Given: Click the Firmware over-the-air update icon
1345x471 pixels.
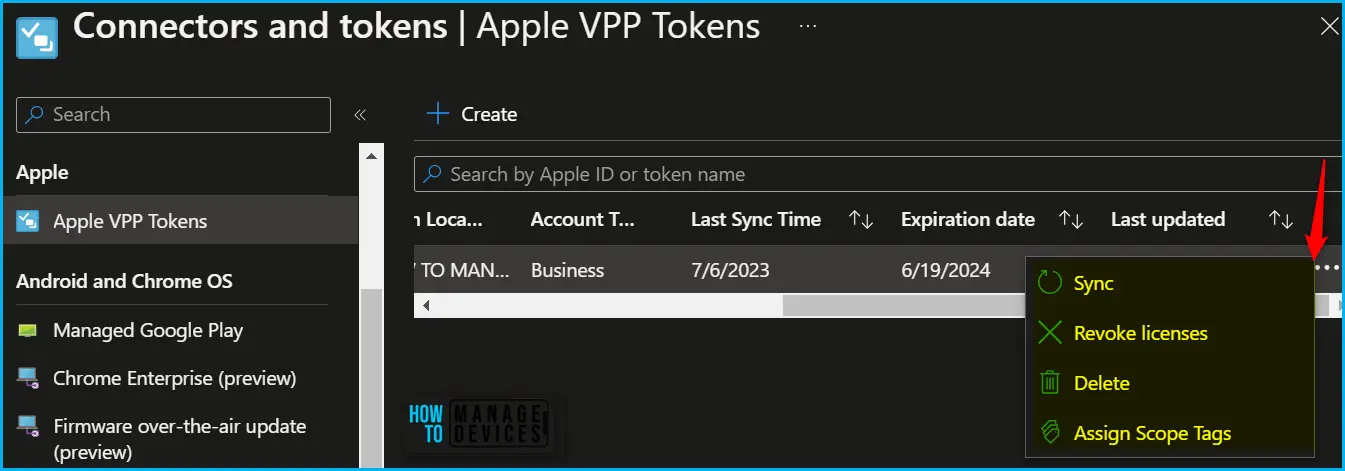Looking at the screenshot, I should (x=28, y=427).
